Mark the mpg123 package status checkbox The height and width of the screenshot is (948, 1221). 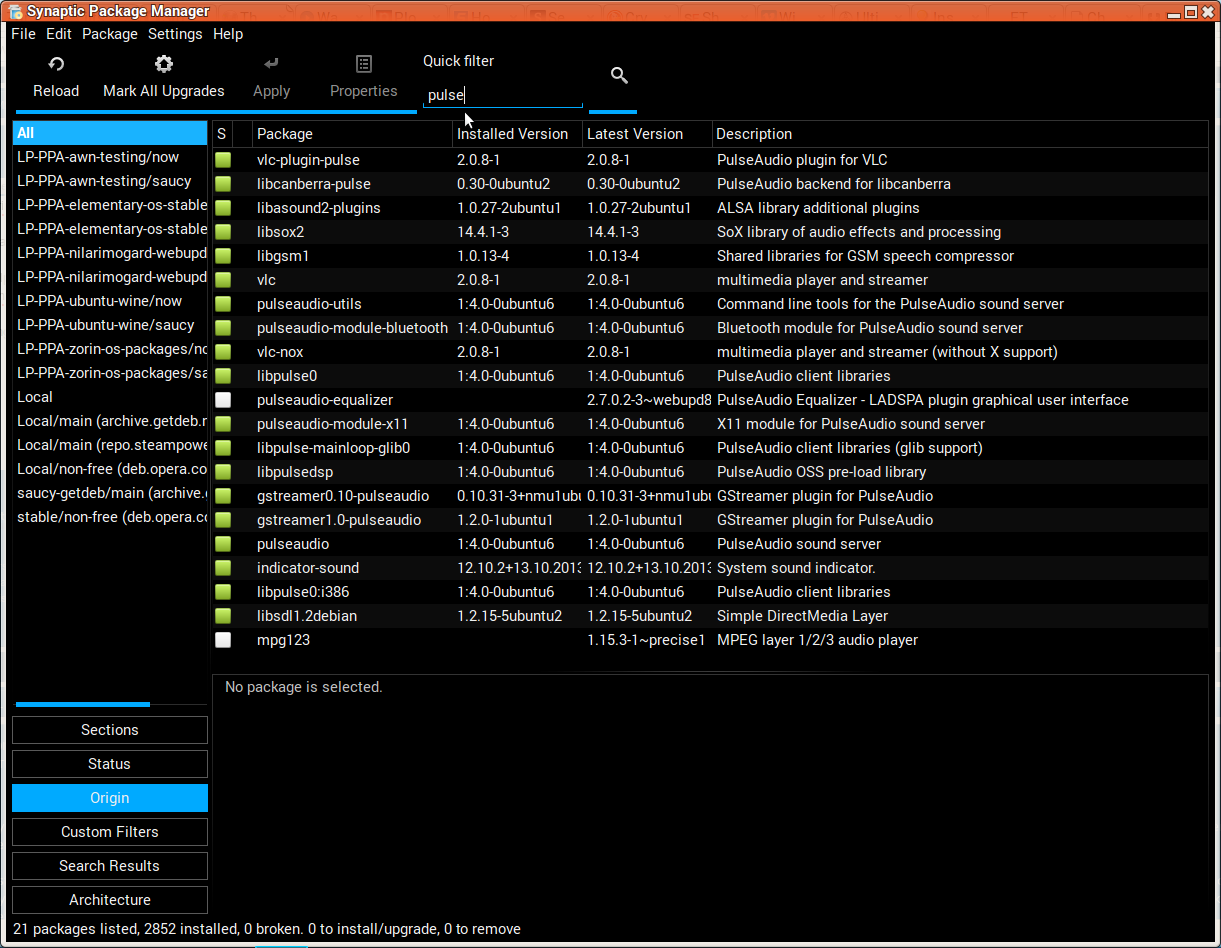pyautogui.click(x=223, y=640)
